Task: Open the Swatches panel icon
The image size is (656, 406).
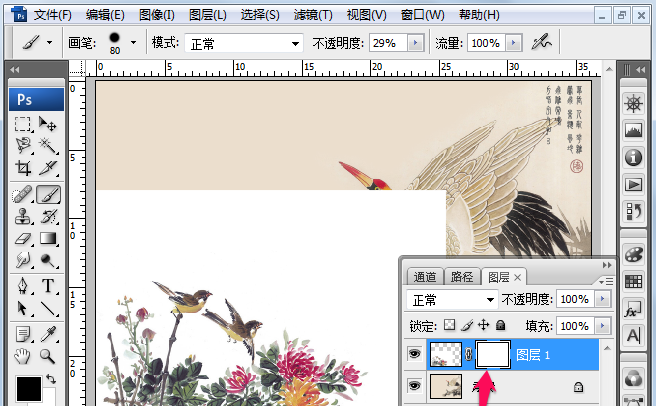Action: click(x=633, y=281)
